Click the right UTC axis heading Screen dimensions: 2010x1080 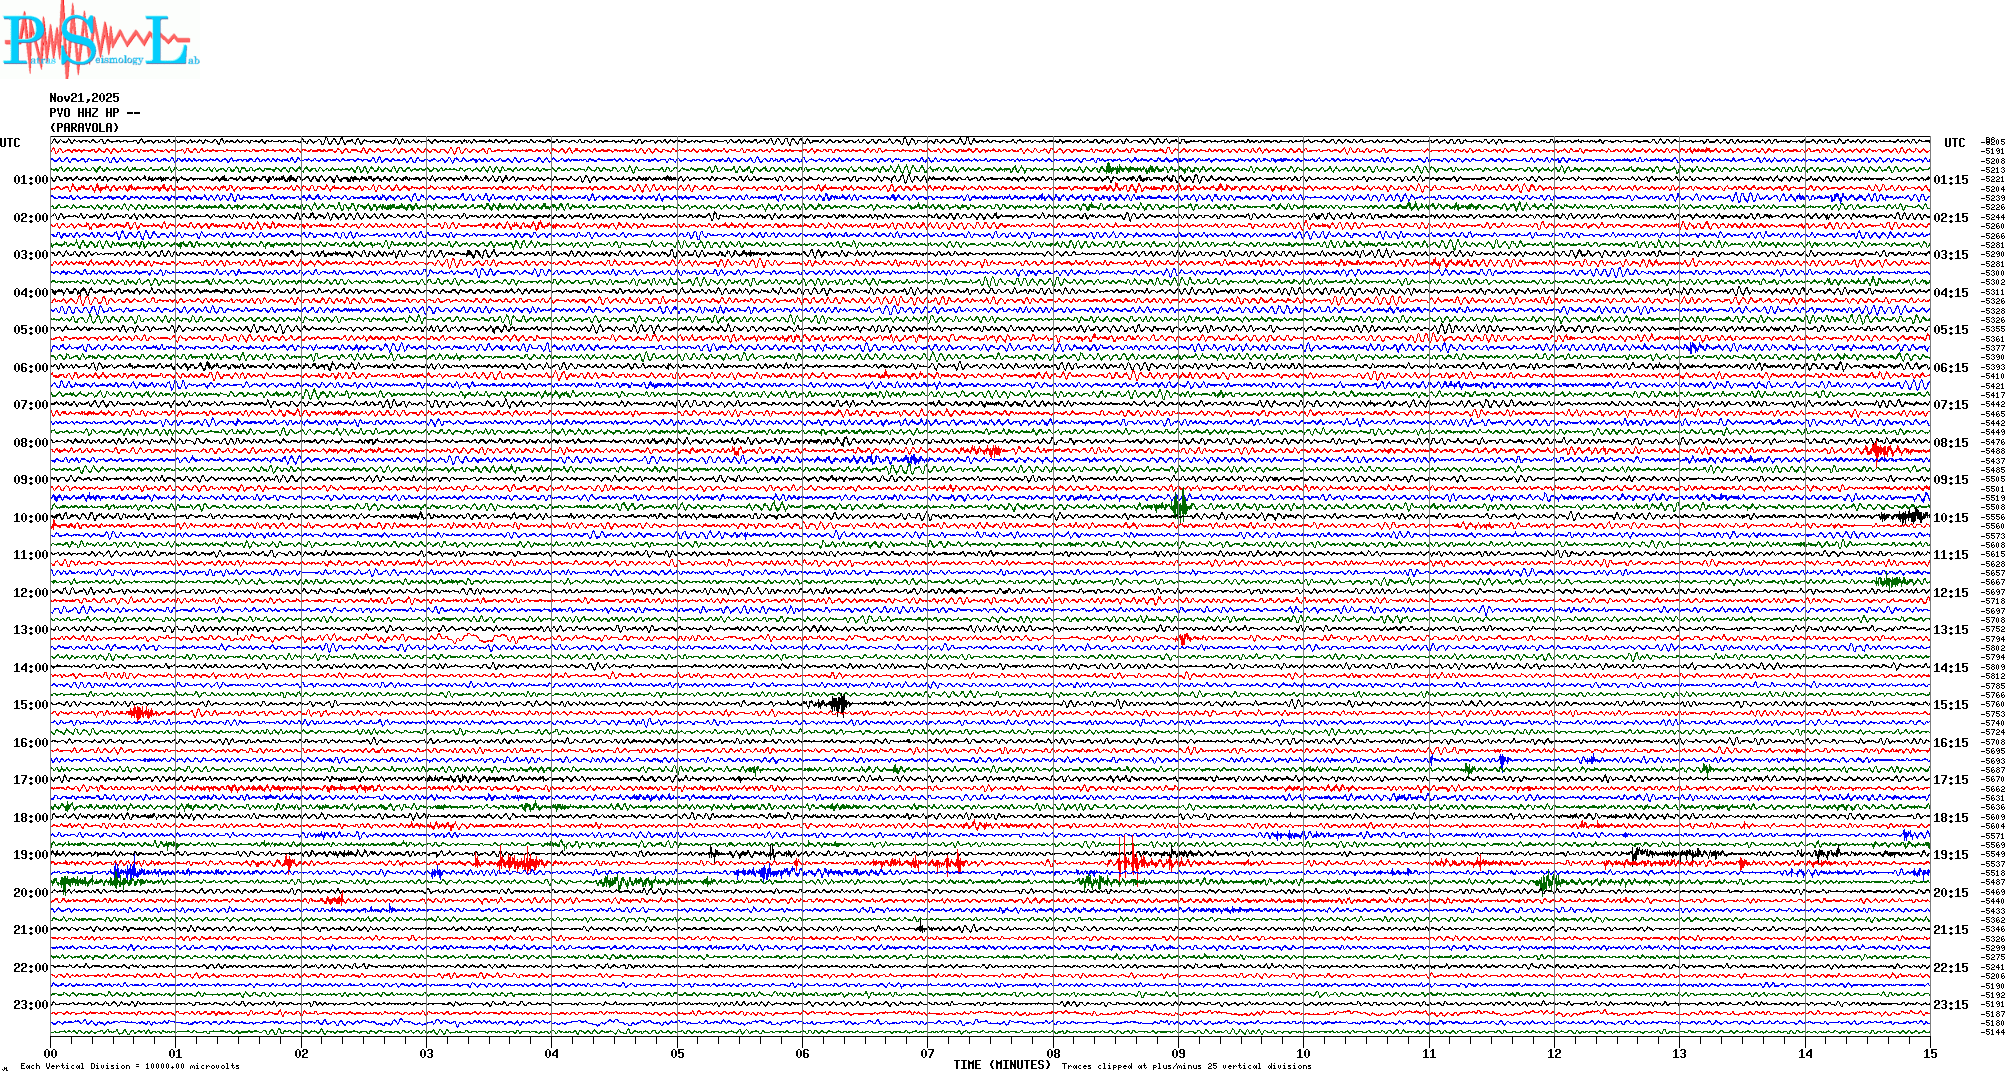(x=1954, y=143)
